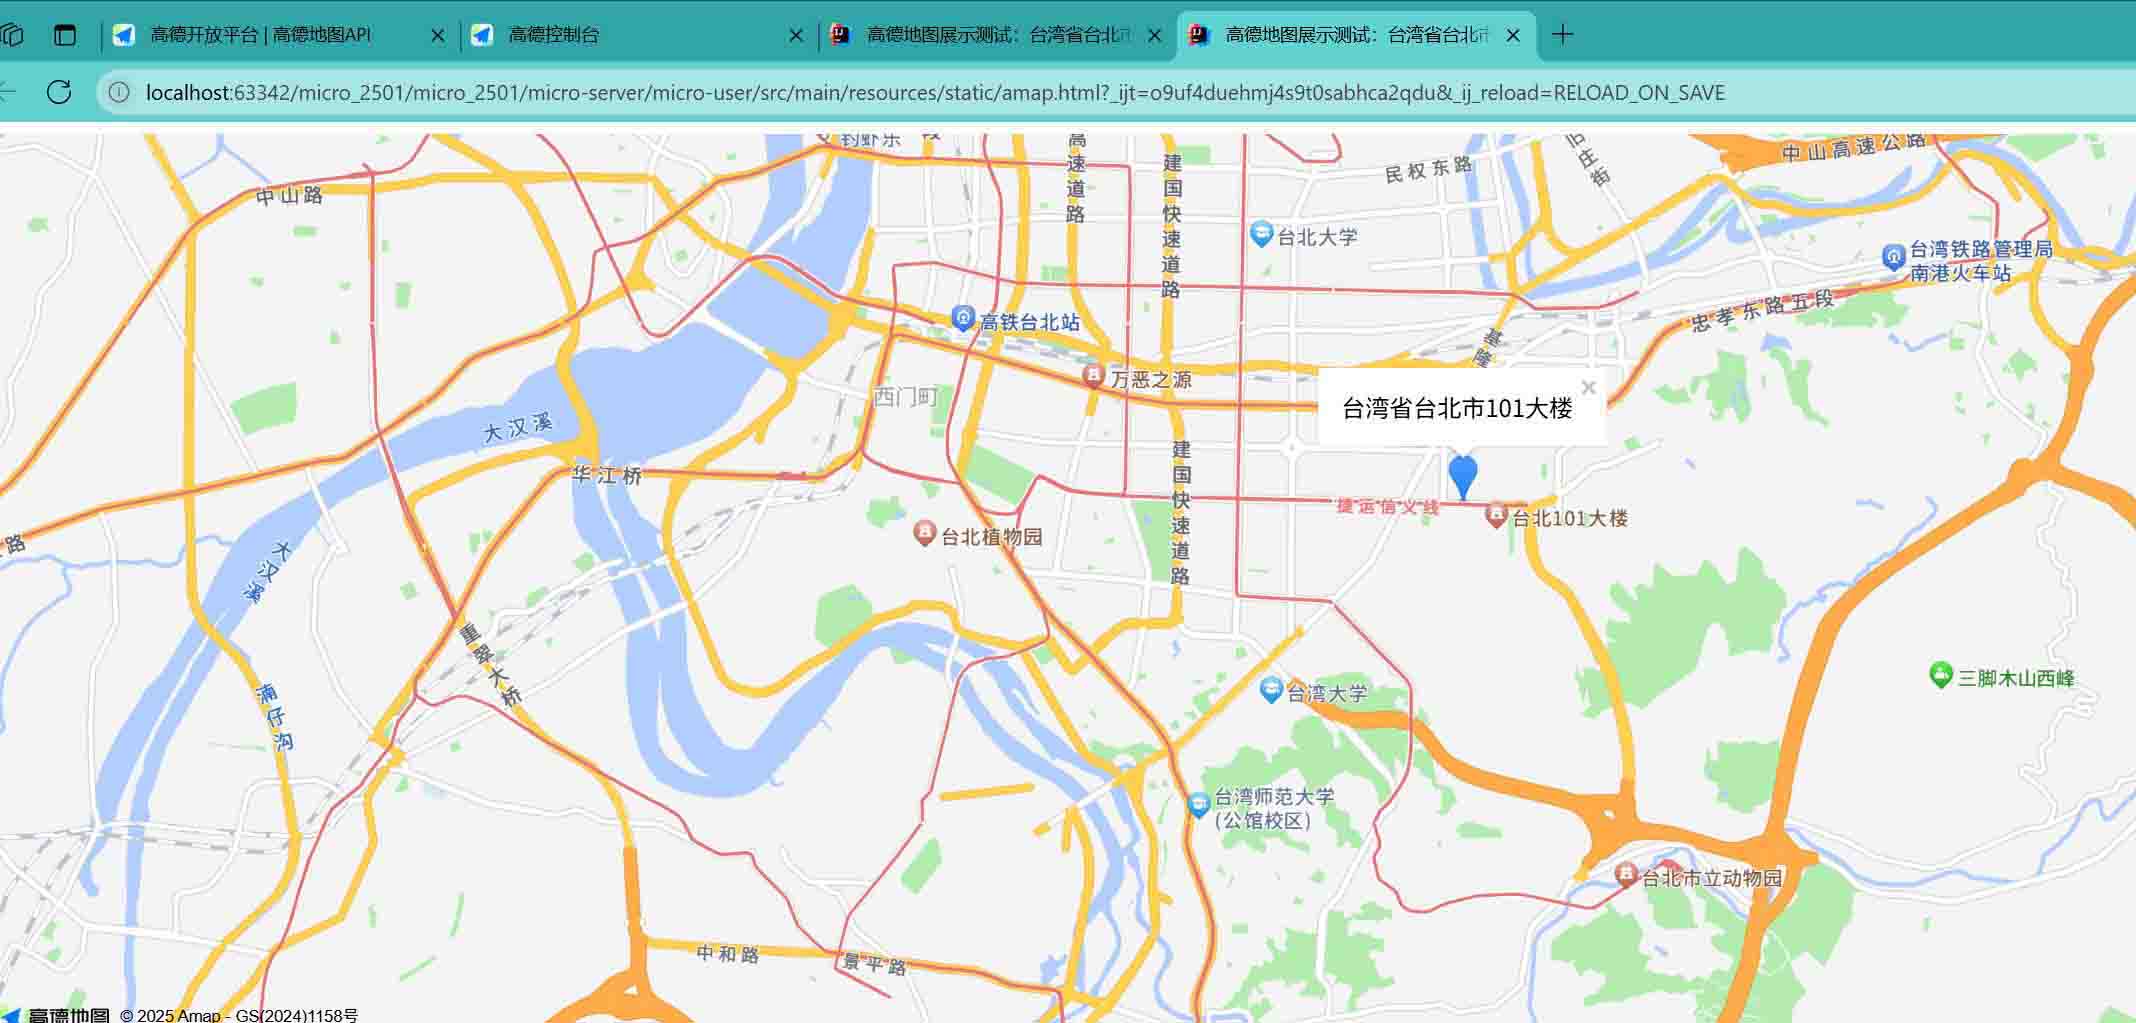Click the 大汉溪 label above 华江桥
2136x1023 pixels.
click(x=518, y=427)
